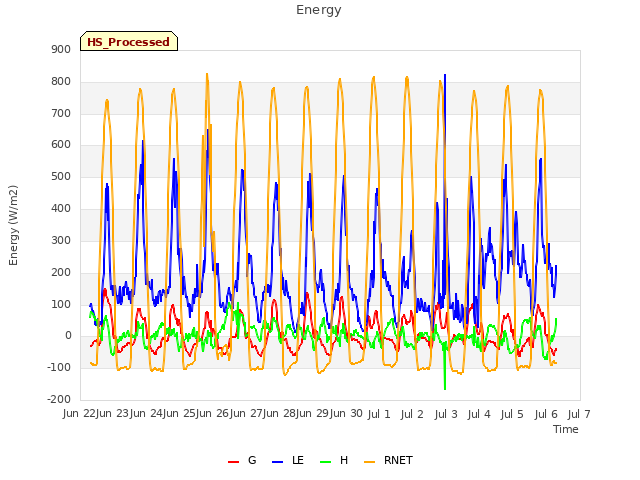
Task: Click the green H negative spike on Jul 3
Action: click(445, 388)
